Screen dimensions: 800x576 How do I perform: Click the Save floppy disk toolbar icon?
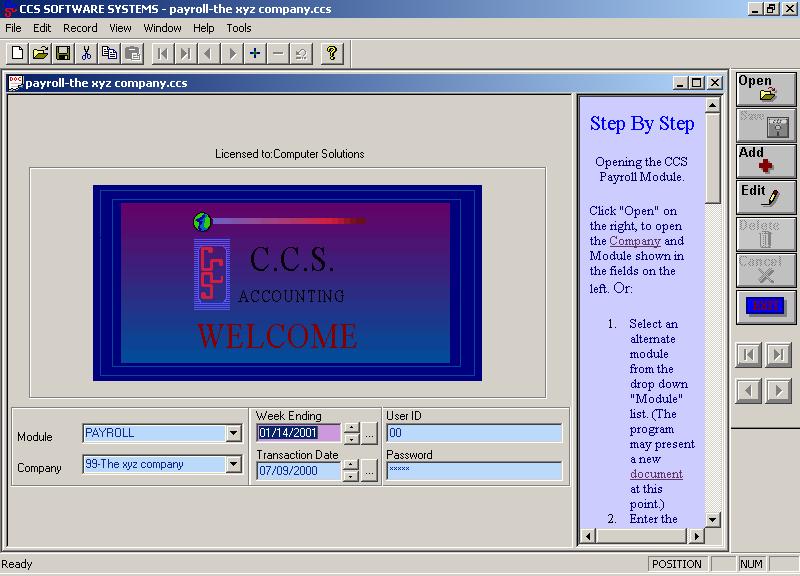62,53
